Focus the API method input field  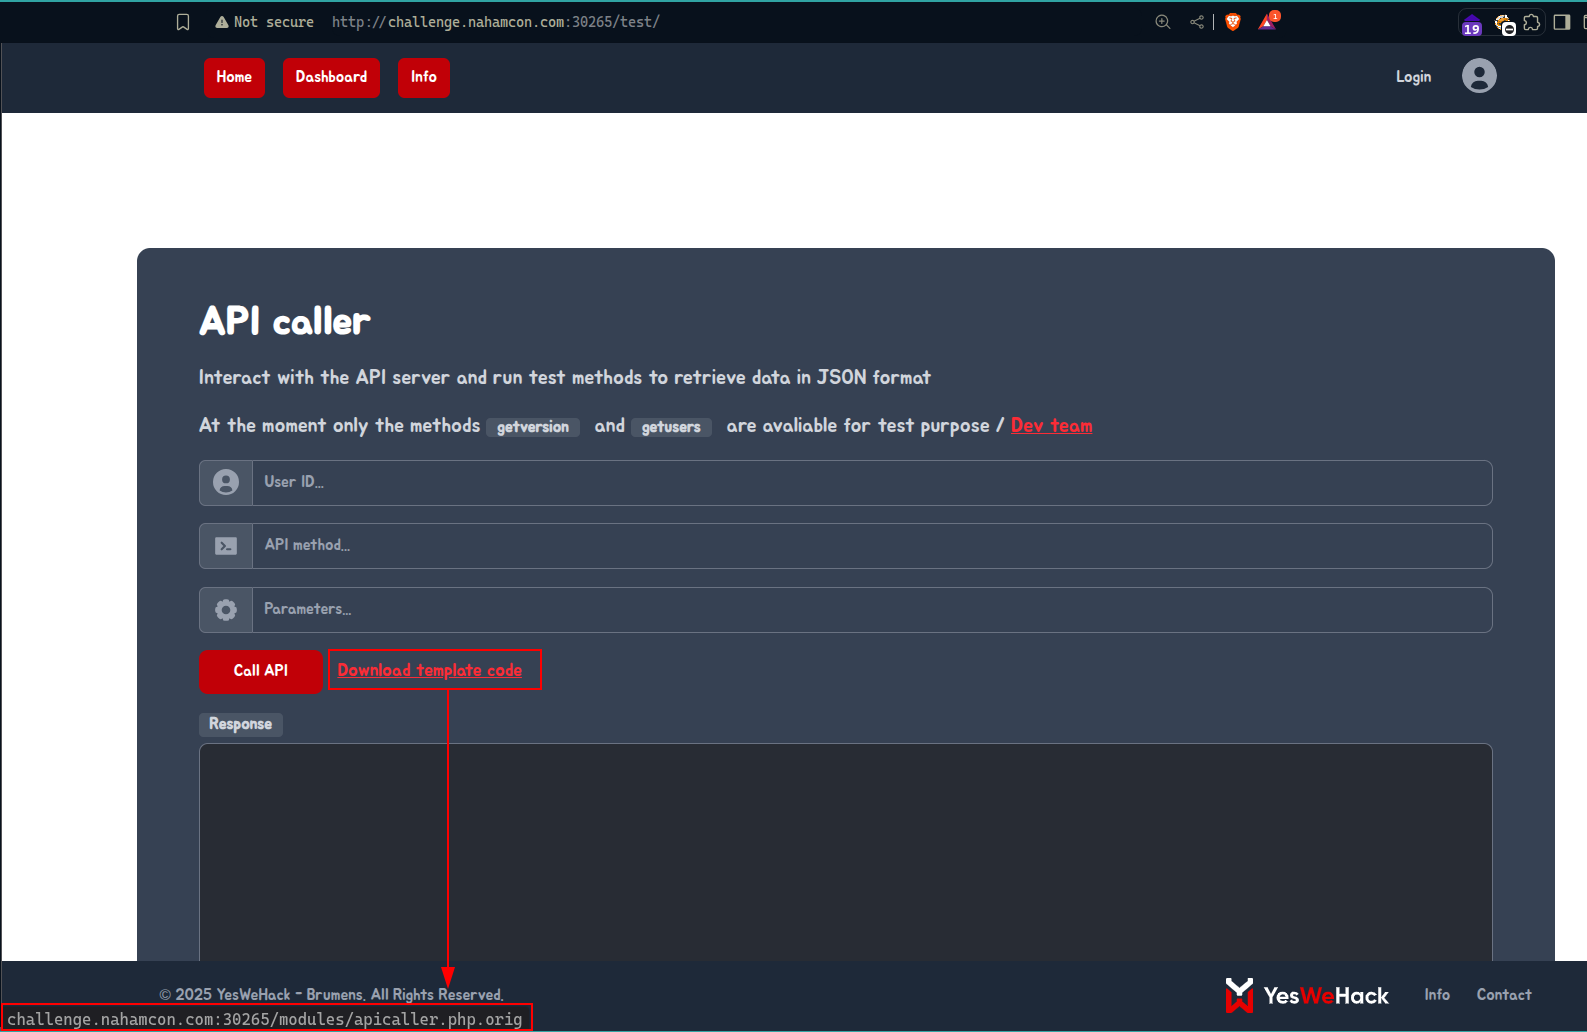872,546
